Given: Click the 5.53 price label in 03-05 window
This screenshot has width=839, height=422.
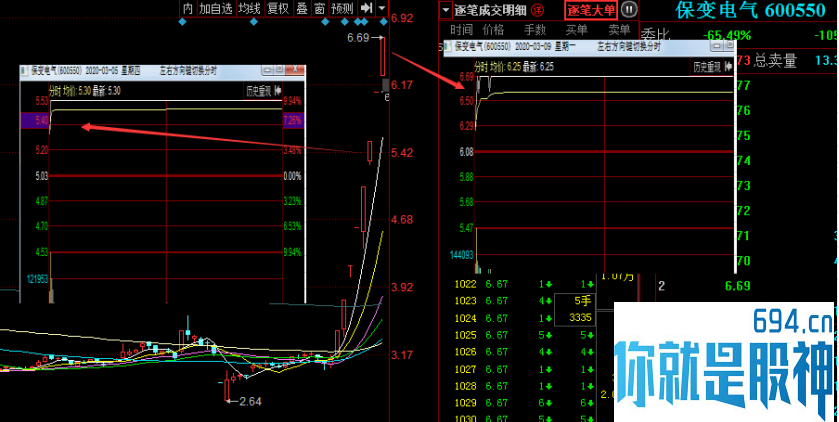Looking at the screenshot, I should coord(42,101).
